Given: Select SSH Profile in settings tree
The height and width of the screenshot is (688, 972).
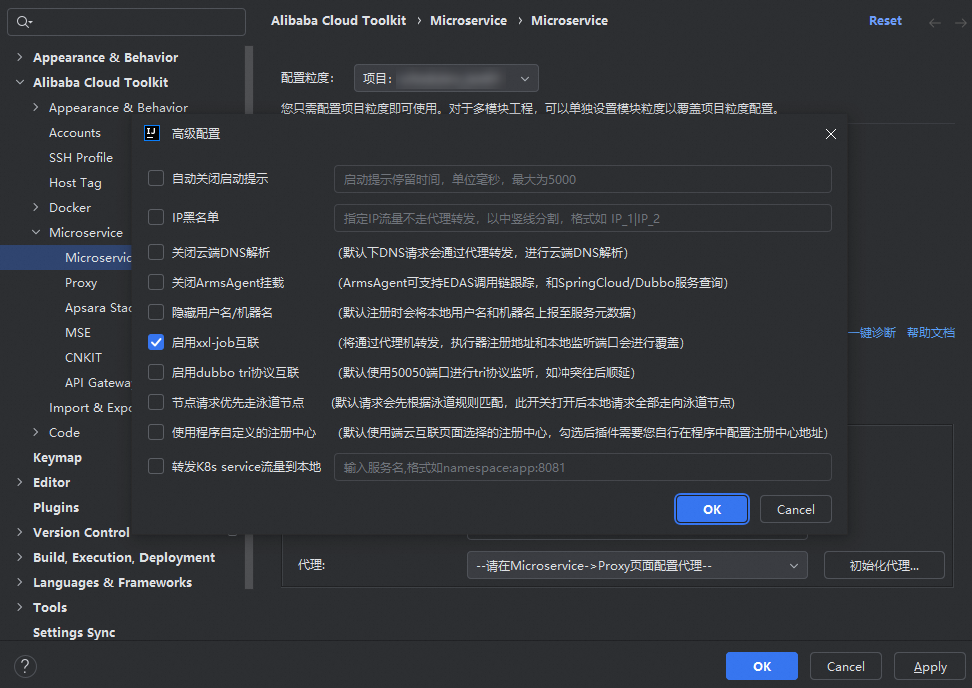Looking at the screenshot, I should (81, 157).
